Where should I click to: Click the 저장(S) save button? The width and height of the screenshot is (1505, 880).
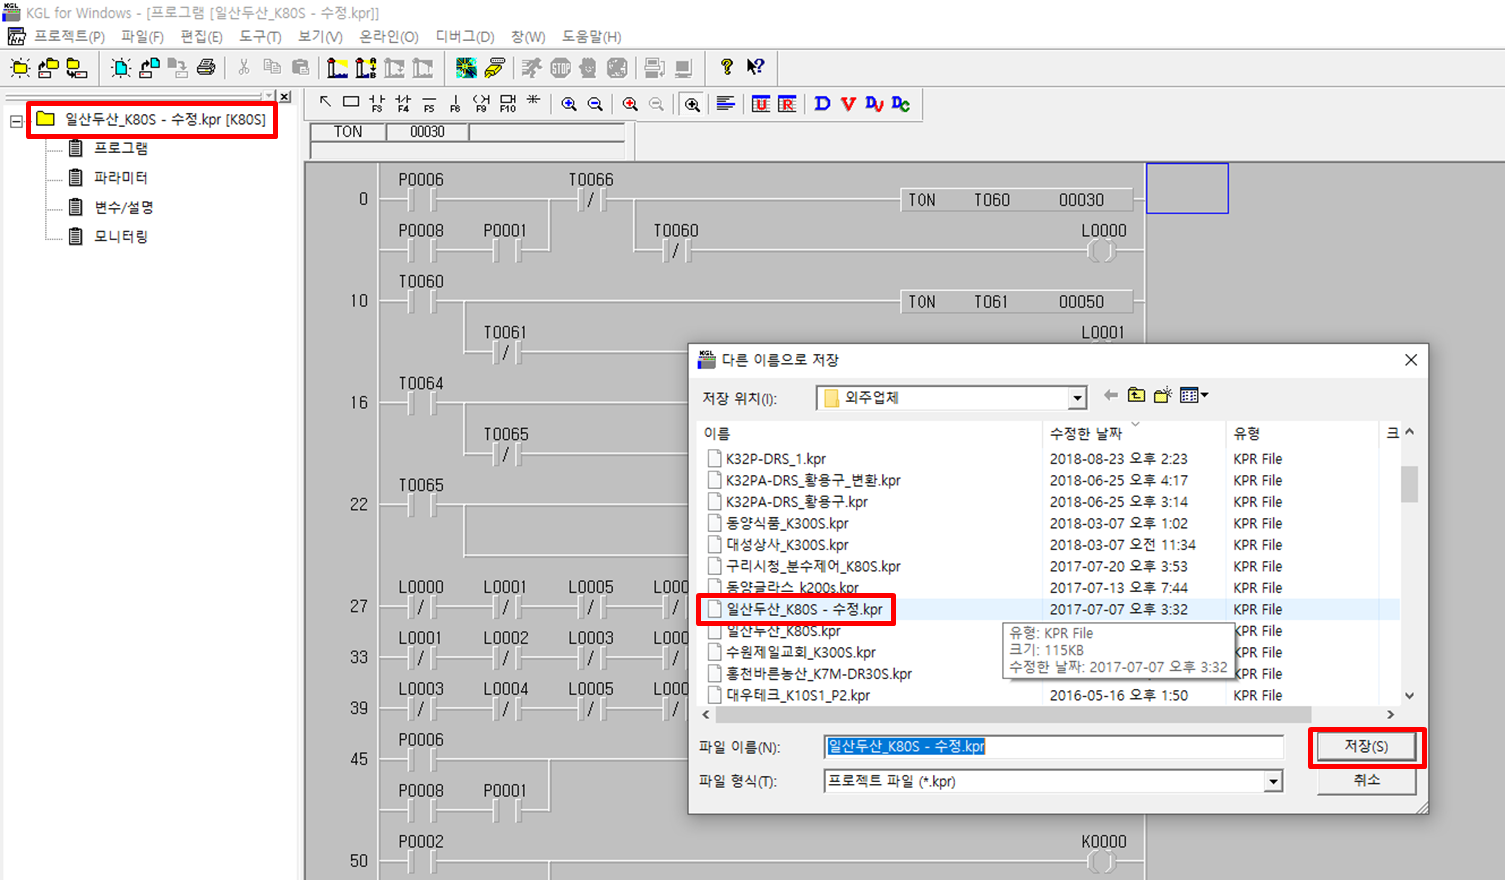[x=1366, y=746]
